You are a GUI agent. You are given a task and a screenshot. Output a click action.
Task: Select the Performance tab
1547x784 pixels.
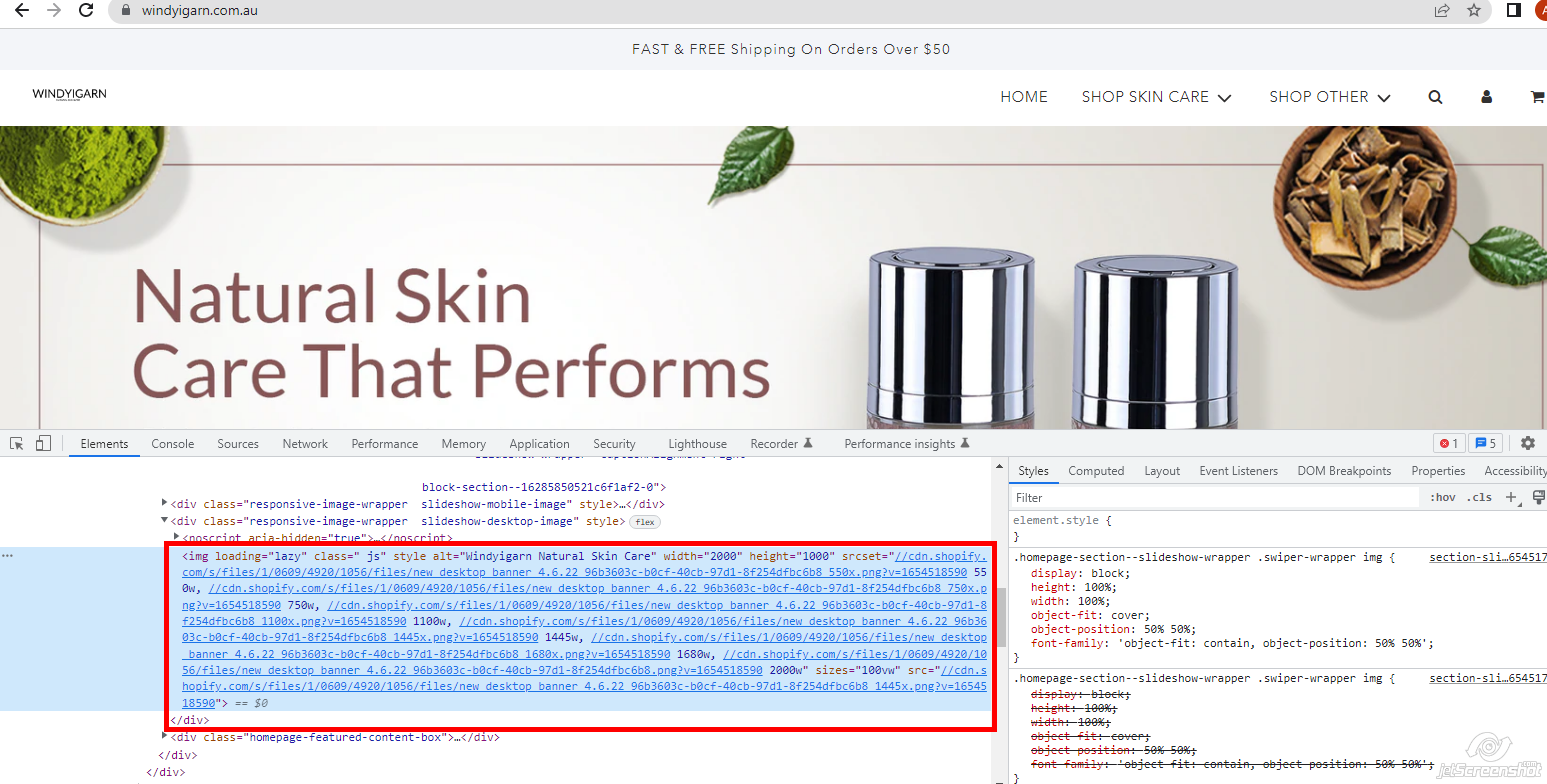click(385, 444)
